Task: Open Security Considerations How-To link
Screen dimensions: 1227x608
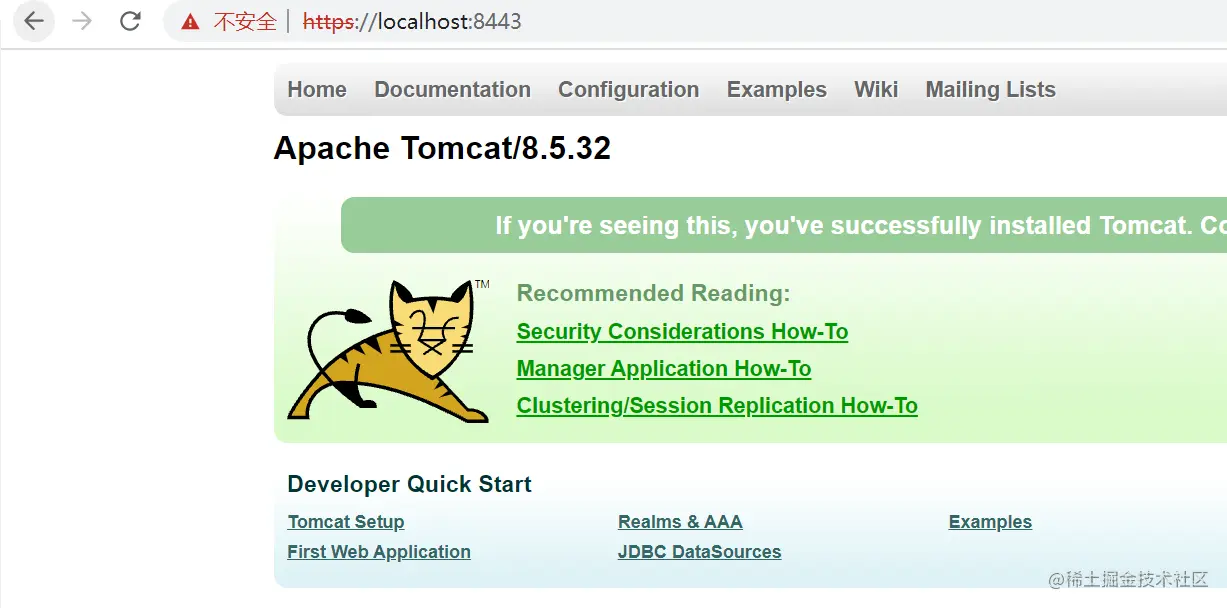Action: click(x=682, y=332)
